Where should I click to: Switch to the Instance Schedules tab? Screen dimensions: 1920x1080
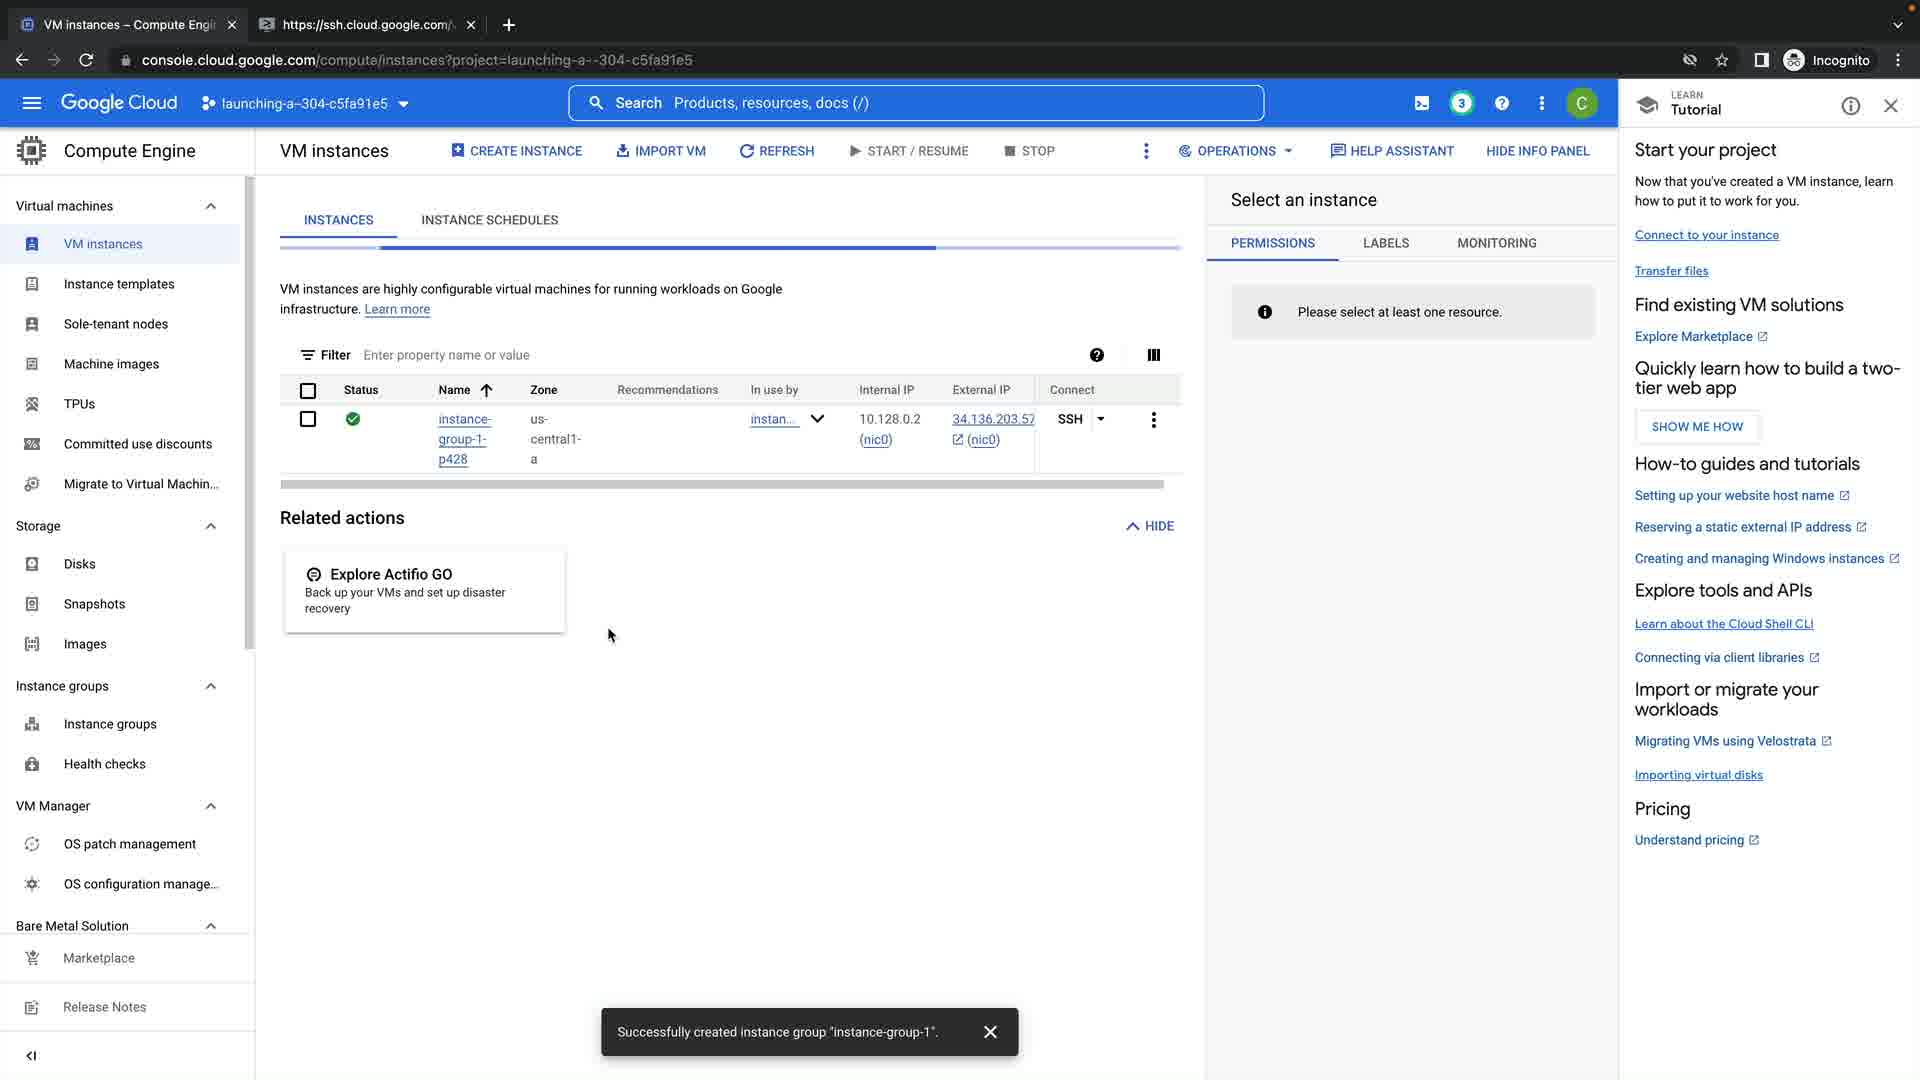tap(489, 220)
